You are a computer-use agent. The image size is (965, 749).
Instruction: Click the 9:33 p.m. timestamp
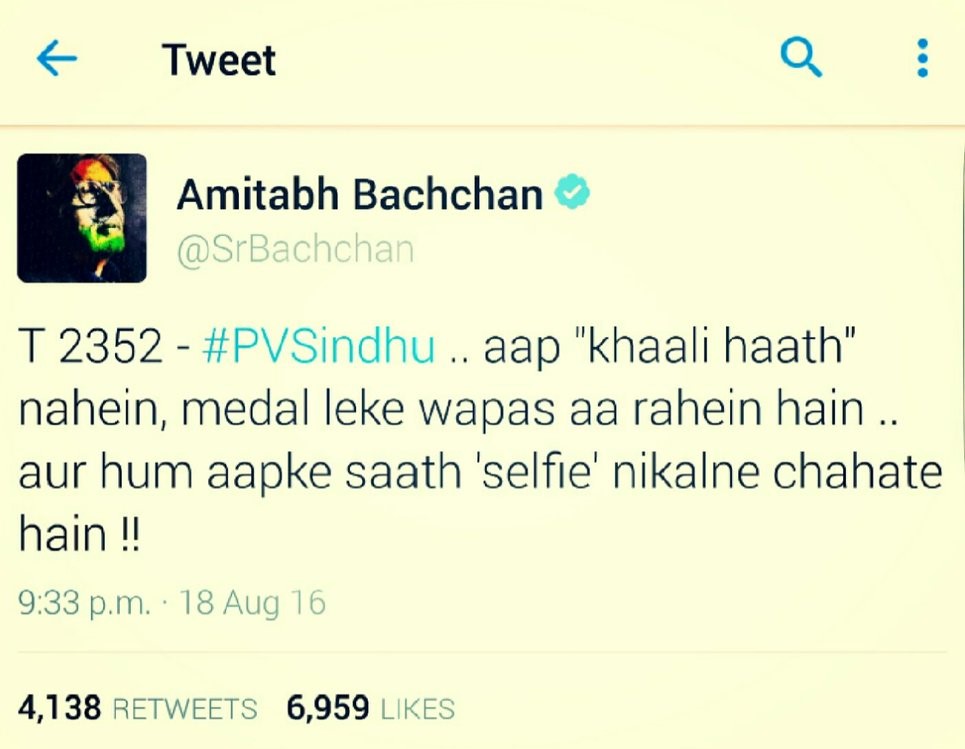pyautogui.click(x=84, y=603)
